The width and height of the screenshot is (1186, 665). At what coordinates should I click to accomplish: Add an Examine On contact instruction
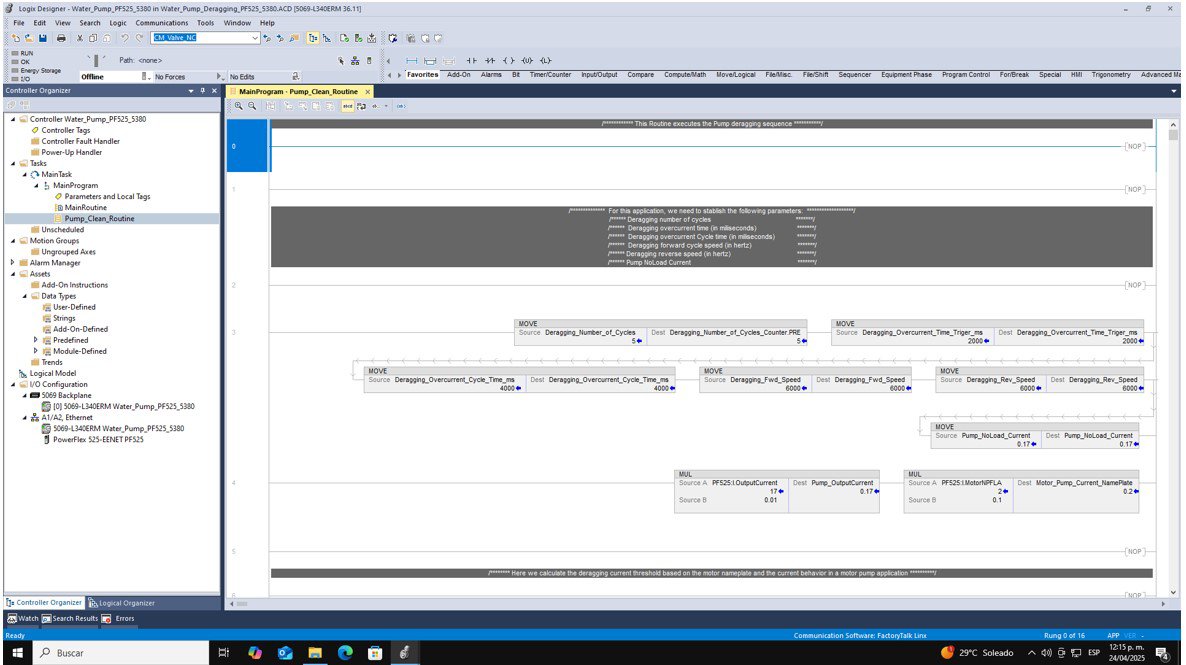[471, 61]
